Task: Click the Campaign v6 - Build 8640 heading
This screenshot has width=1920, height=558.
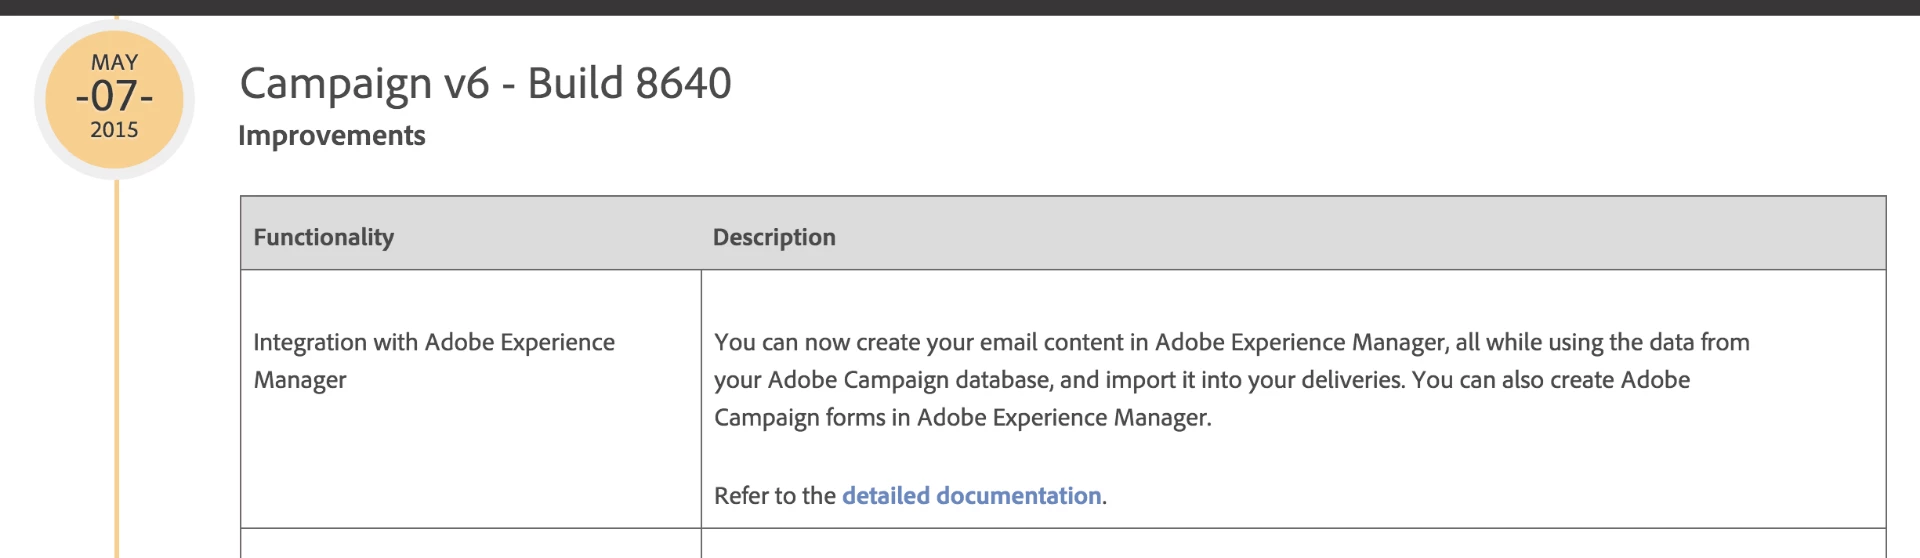Action: [485, 83]
